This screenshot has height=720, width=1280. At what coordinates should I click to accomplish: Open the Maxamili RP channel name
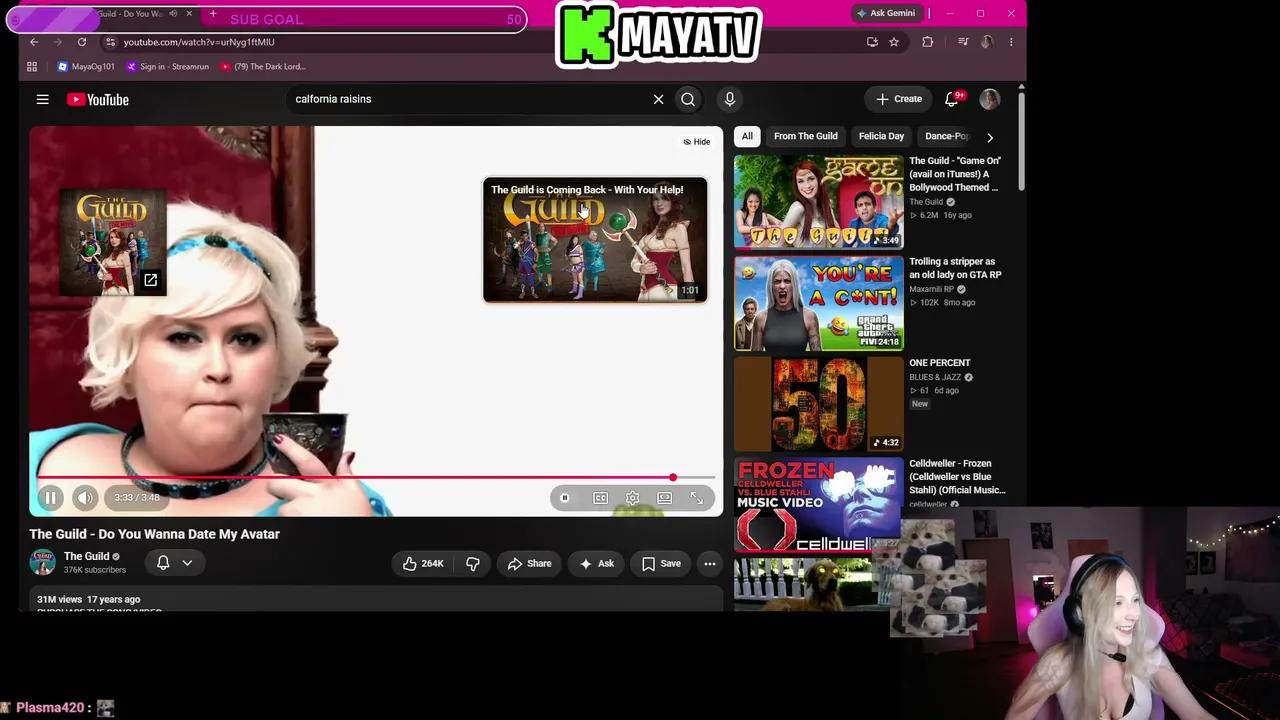click(x=931, y=290)
